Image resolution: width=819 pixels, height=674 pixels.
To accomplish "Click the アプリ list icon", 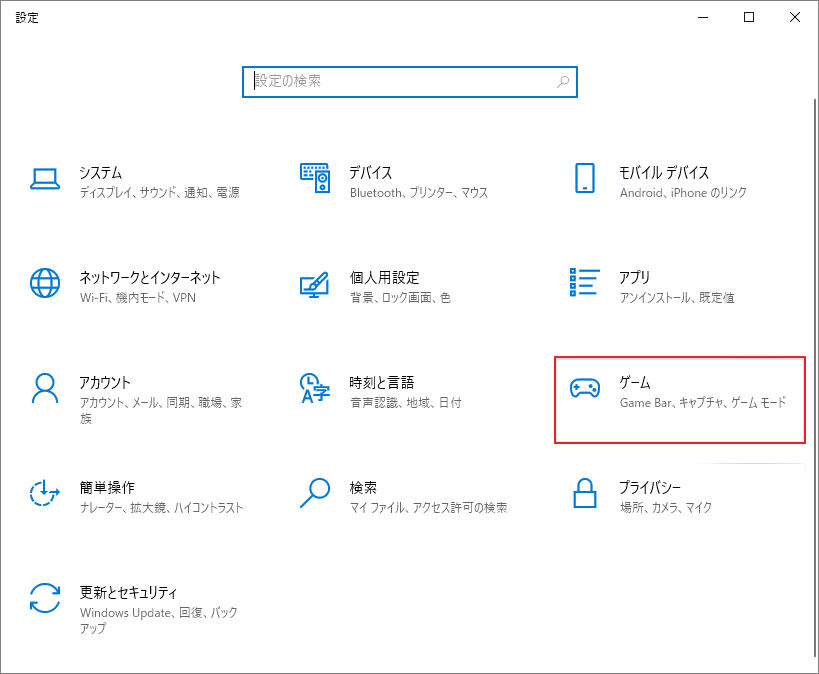I will (584, 282).
